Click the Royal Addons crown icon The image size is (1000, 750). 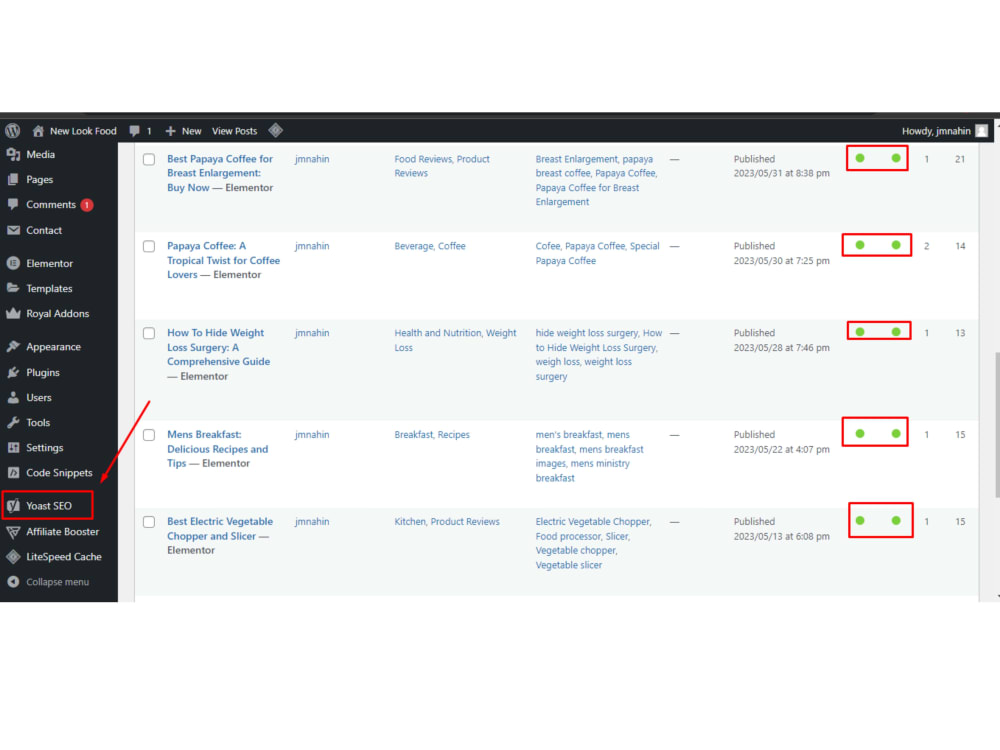[13, 313]
